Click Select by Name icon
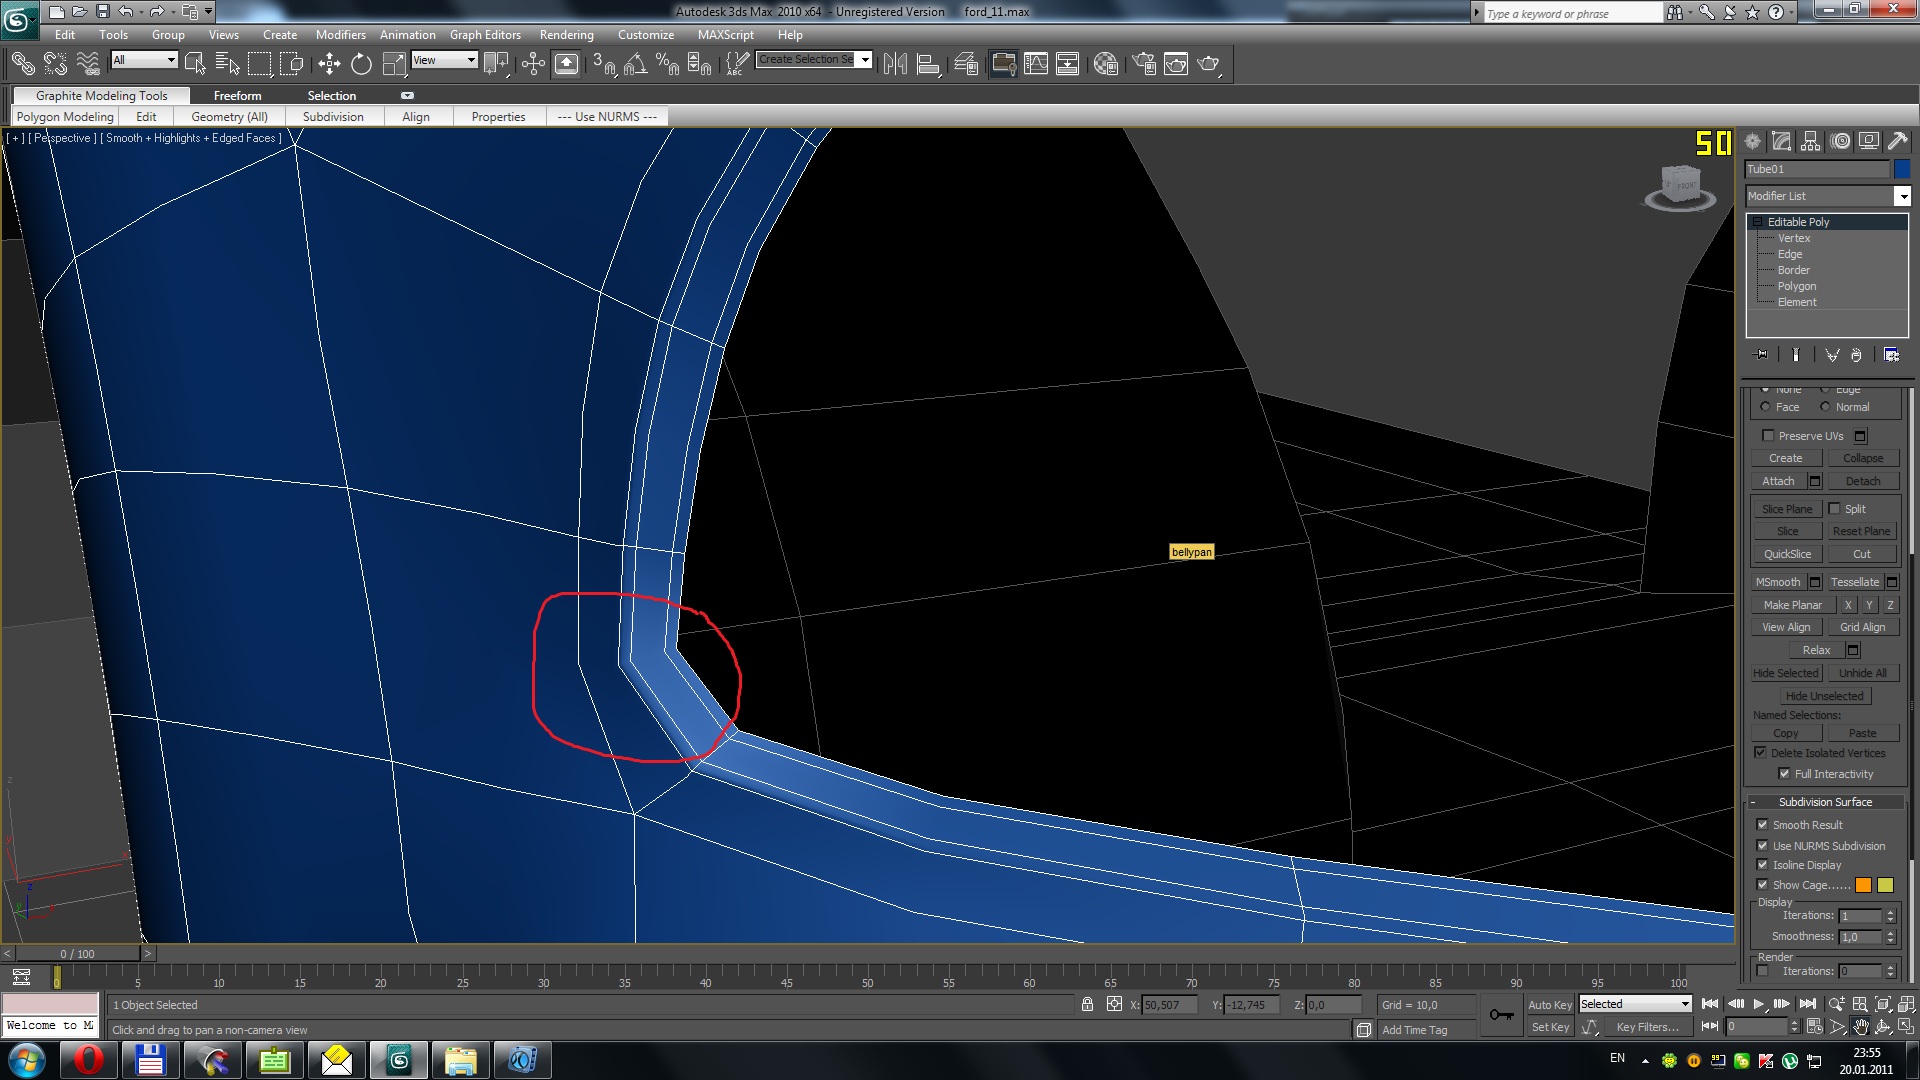This screenshot has height=1080, width=1920. (x=227, y=64)
